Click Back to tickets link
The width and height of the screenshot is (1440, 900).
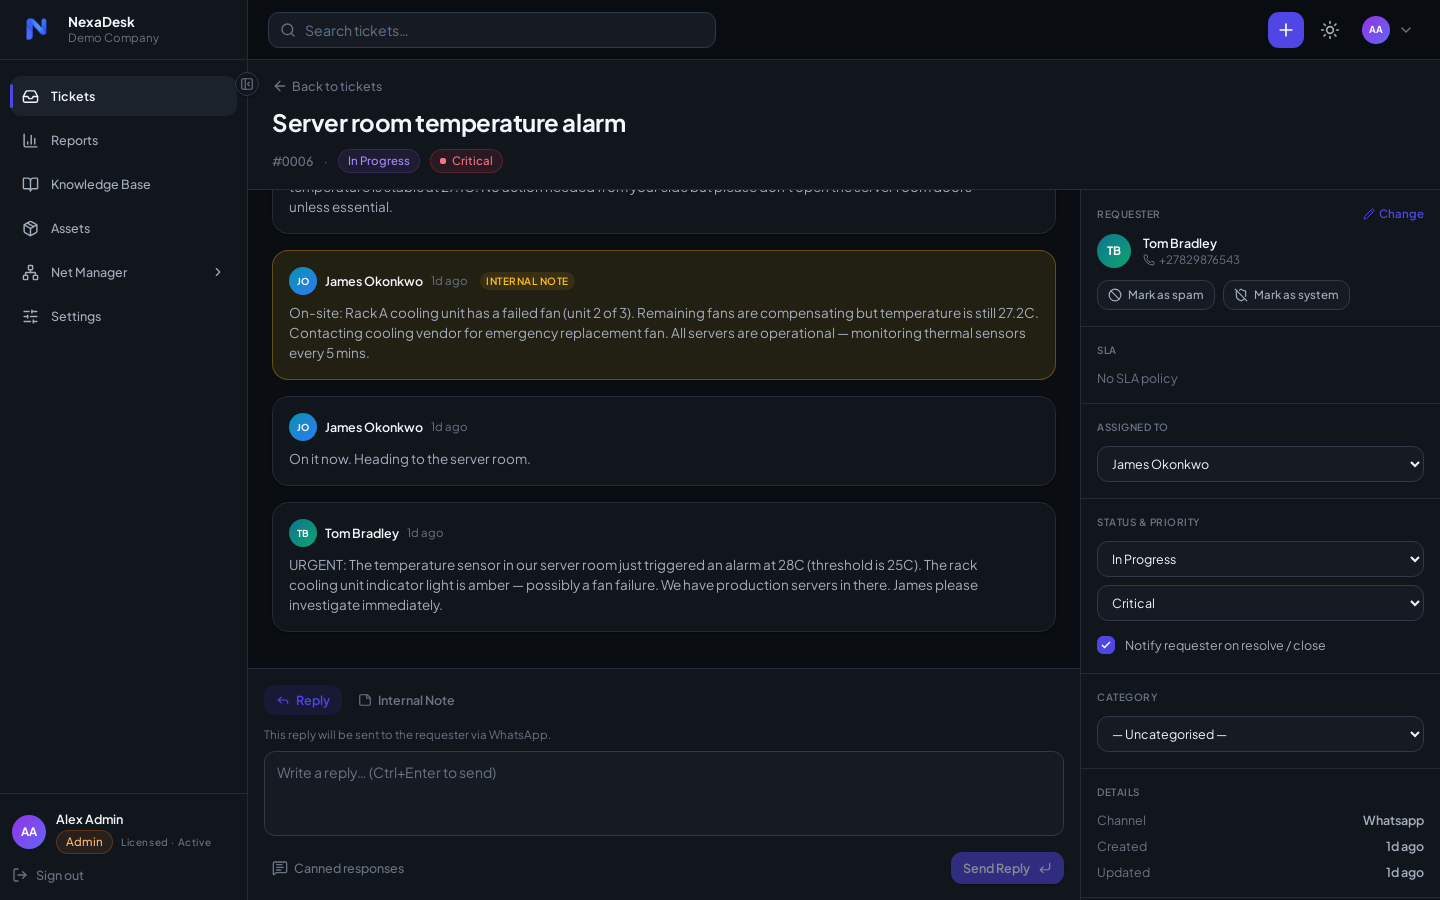pos(327,86)
